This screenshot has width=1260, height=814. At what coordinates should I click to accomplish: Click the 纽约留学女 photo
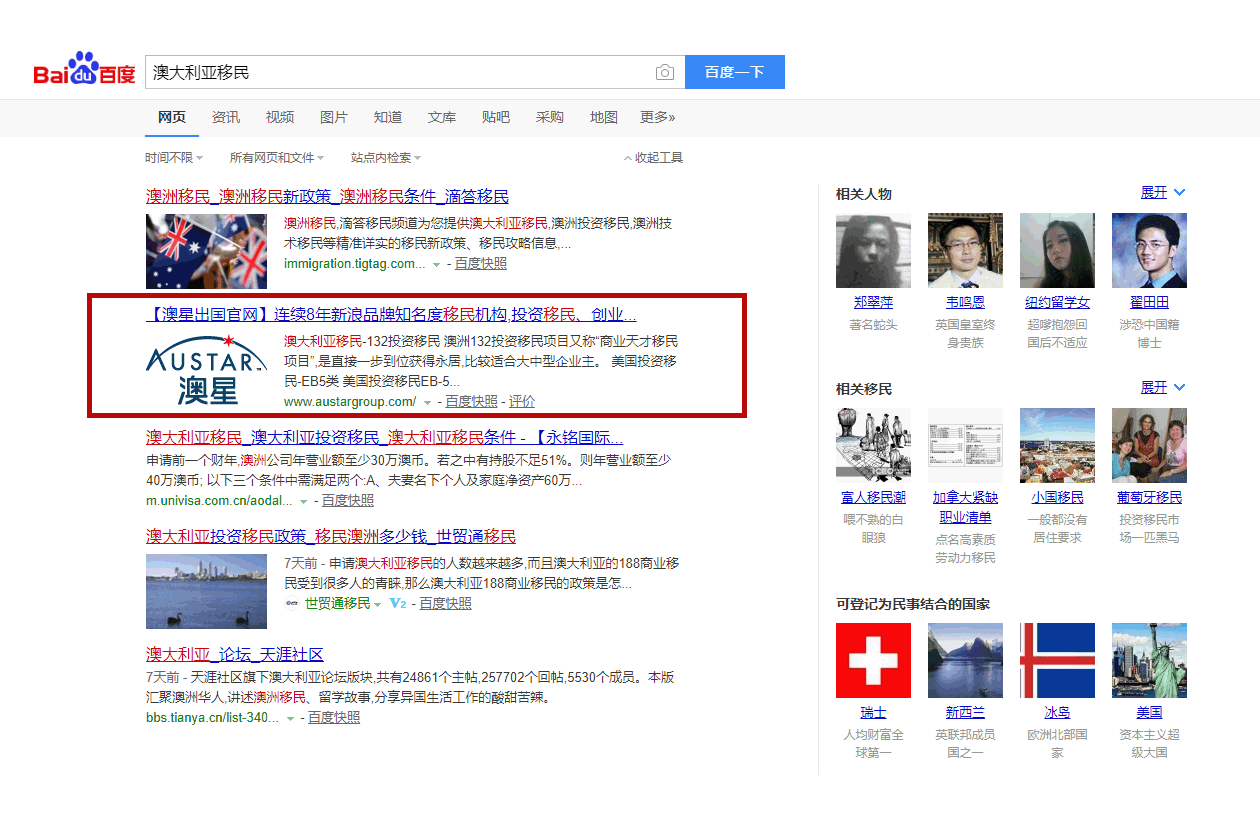point(1057,250)
